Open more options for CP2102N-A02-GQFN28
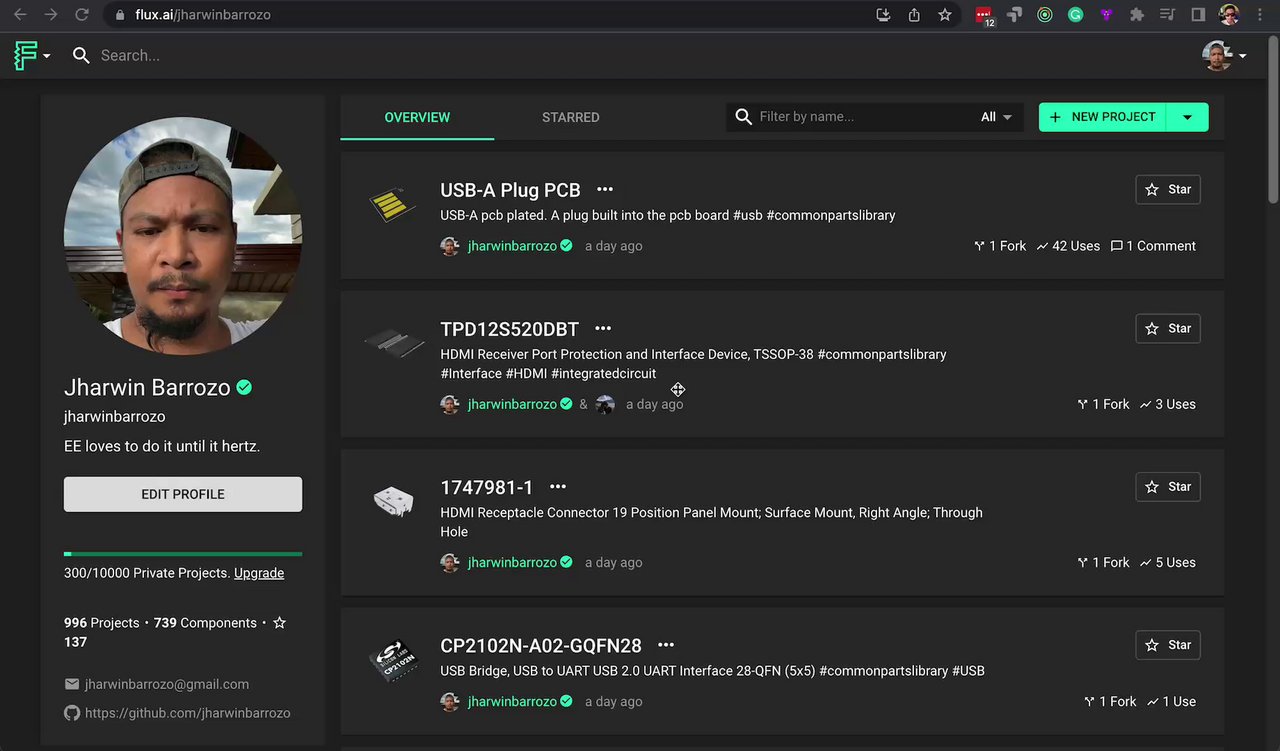 (x=666, y=646)
